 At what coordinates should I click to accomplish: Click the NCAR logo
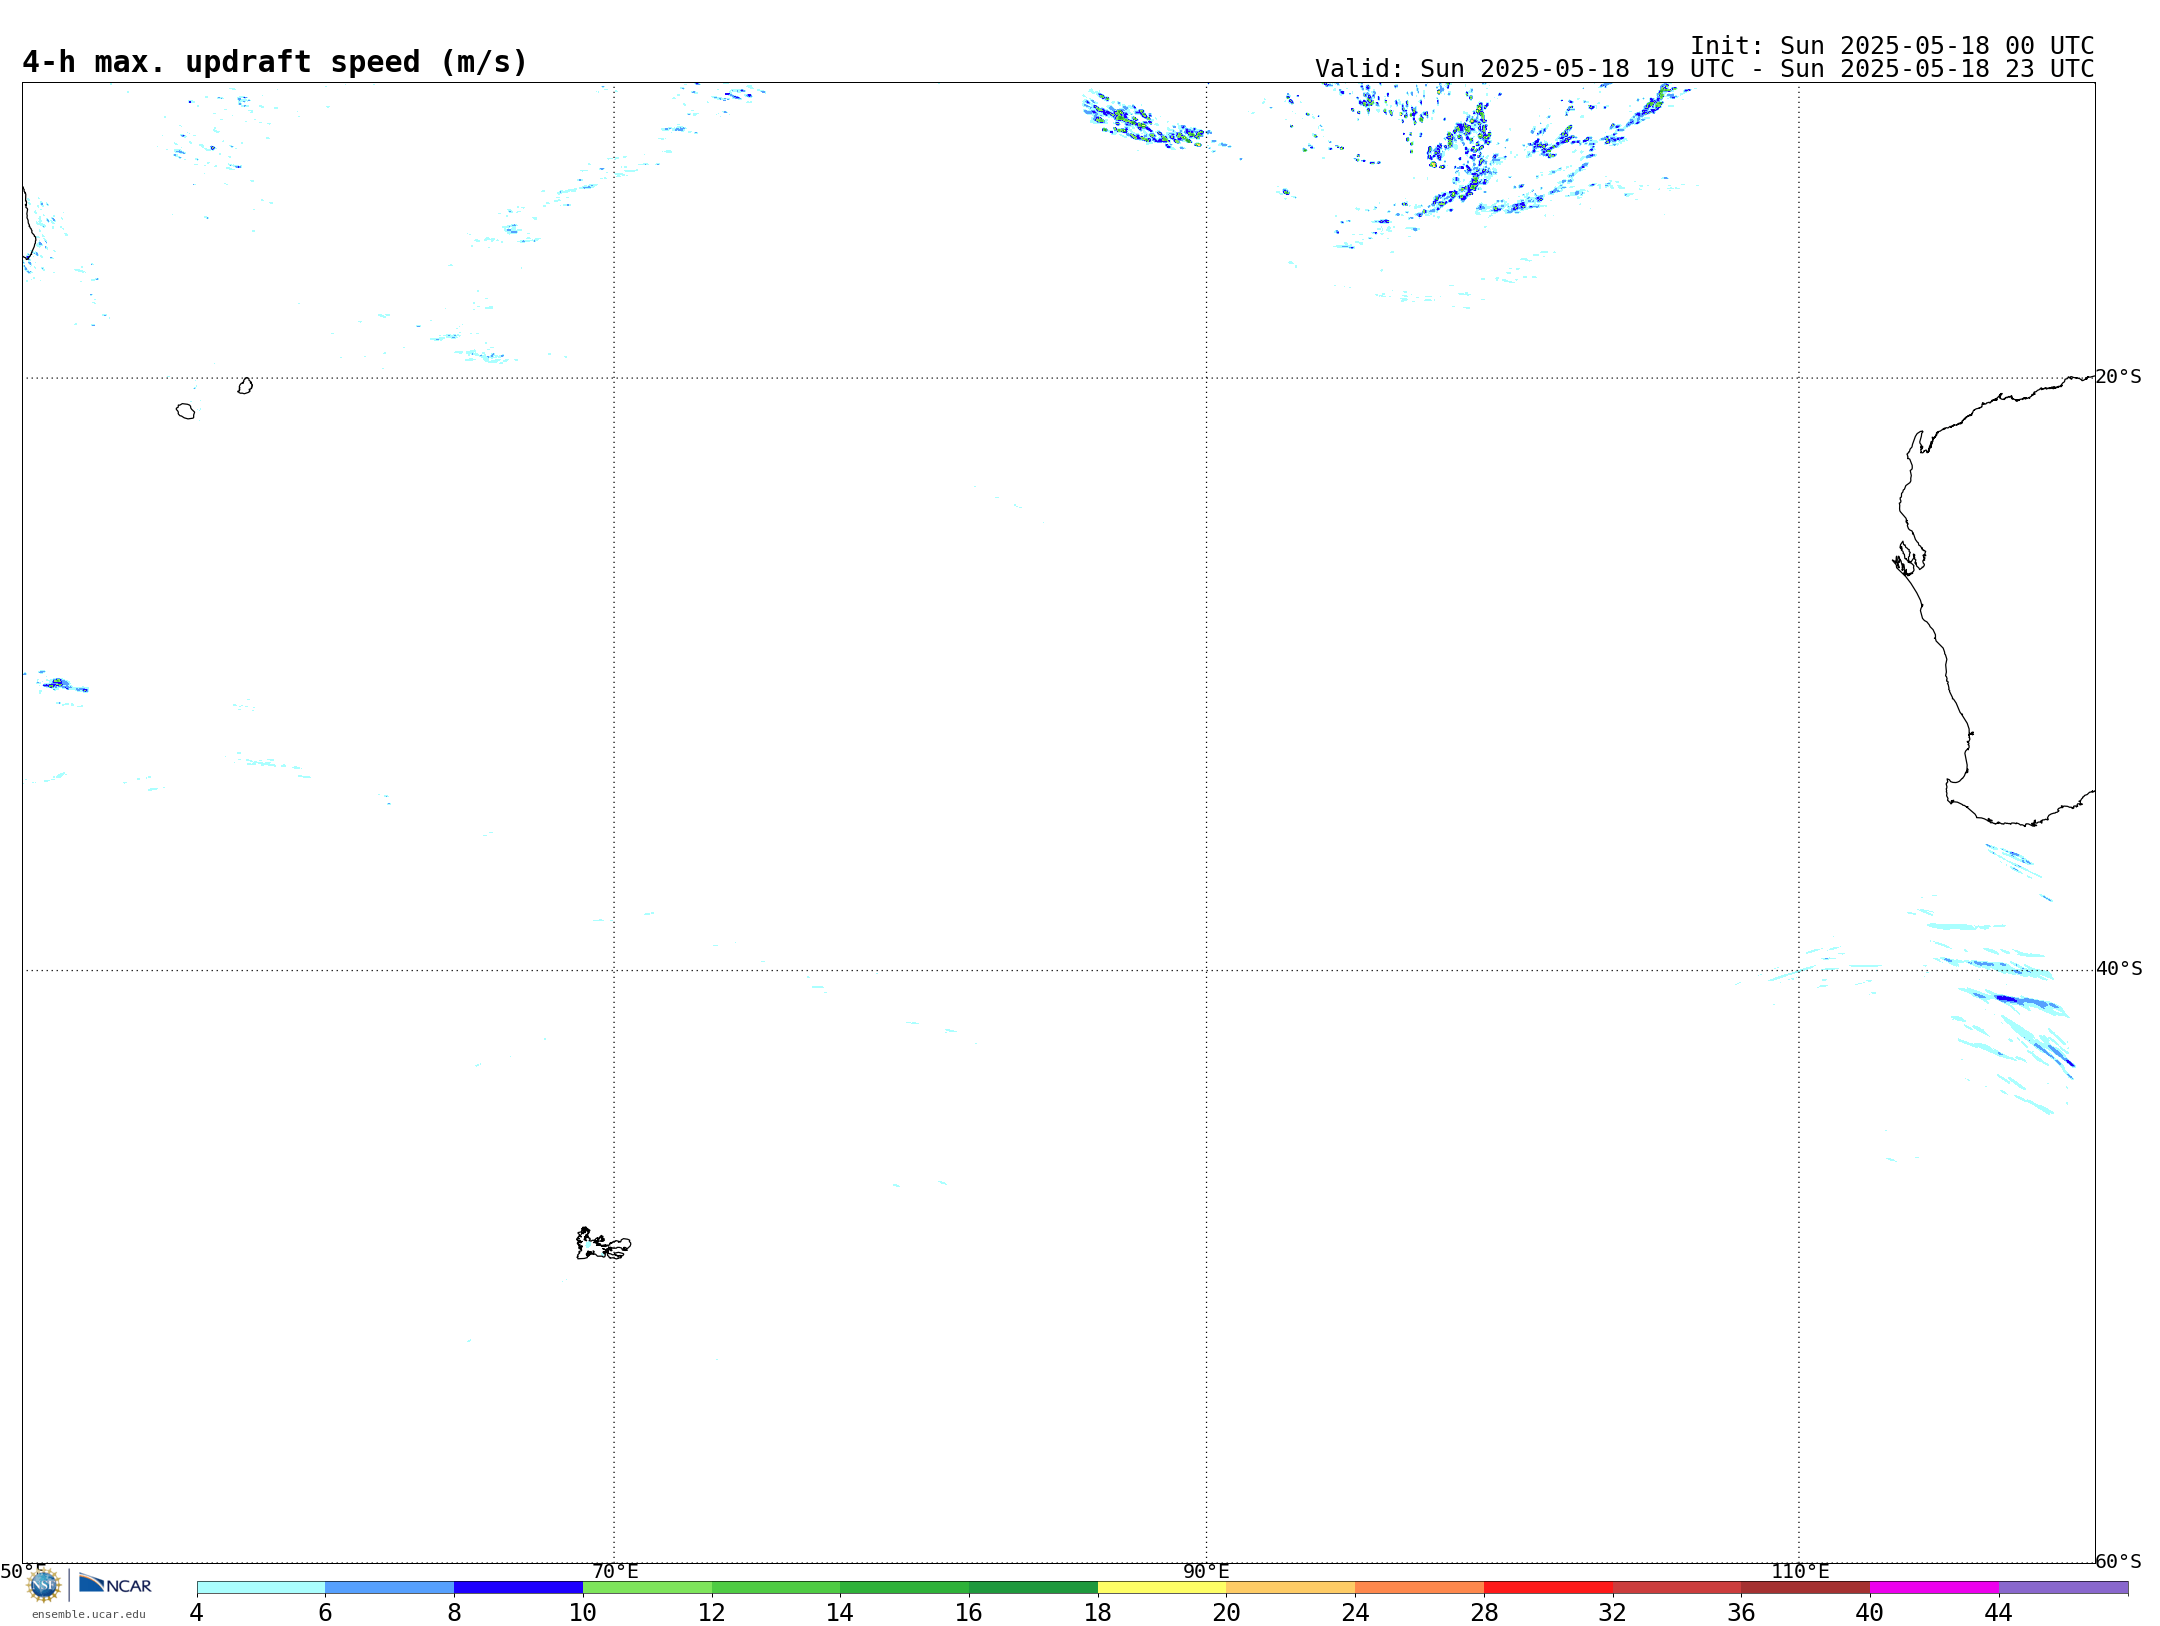115,1584
